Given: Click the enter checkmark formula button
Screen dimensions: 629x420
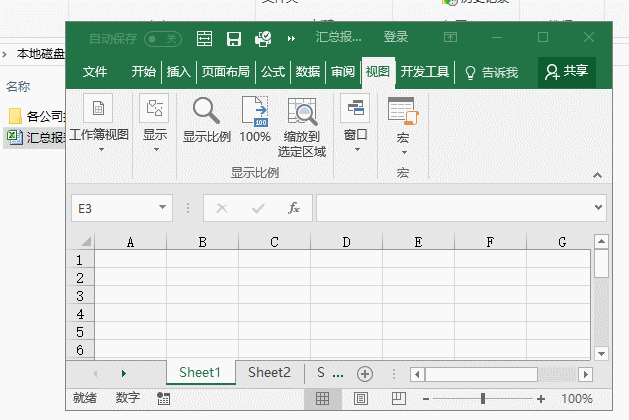Looking at the screenshot, I should tap(258, 208).
